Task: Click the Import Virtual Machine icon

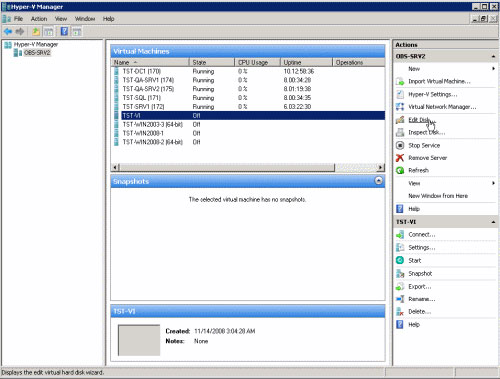Action: point(400,81)
